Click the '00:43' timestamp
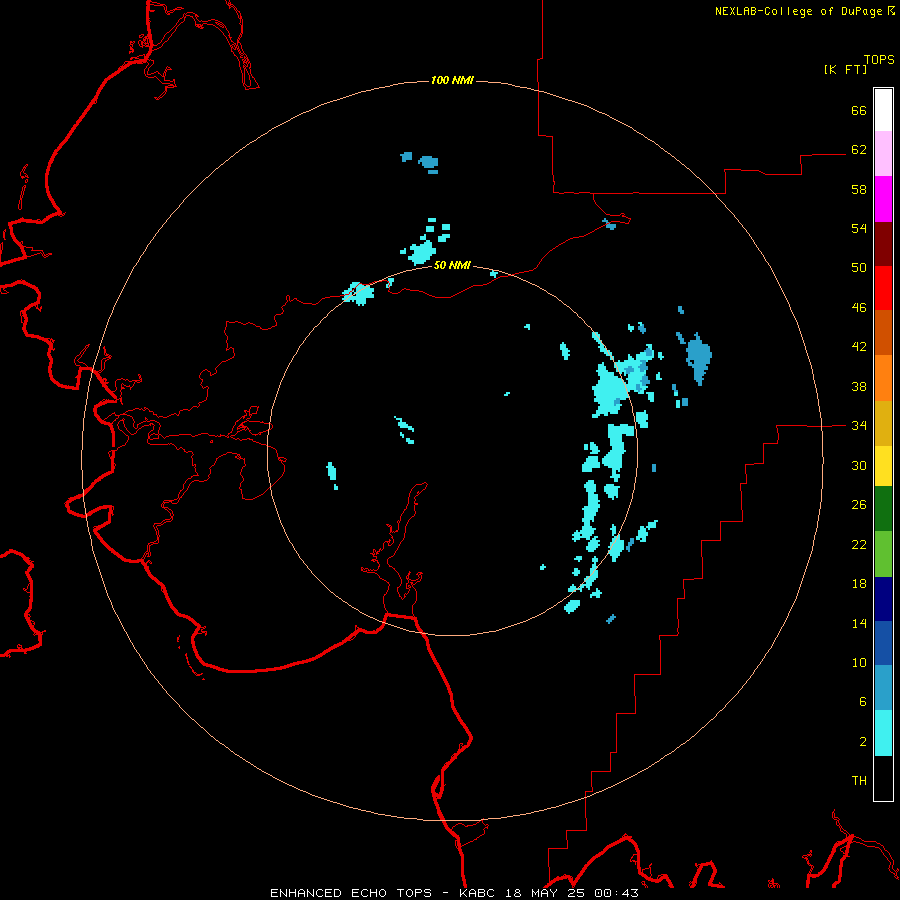 (616, 893)
